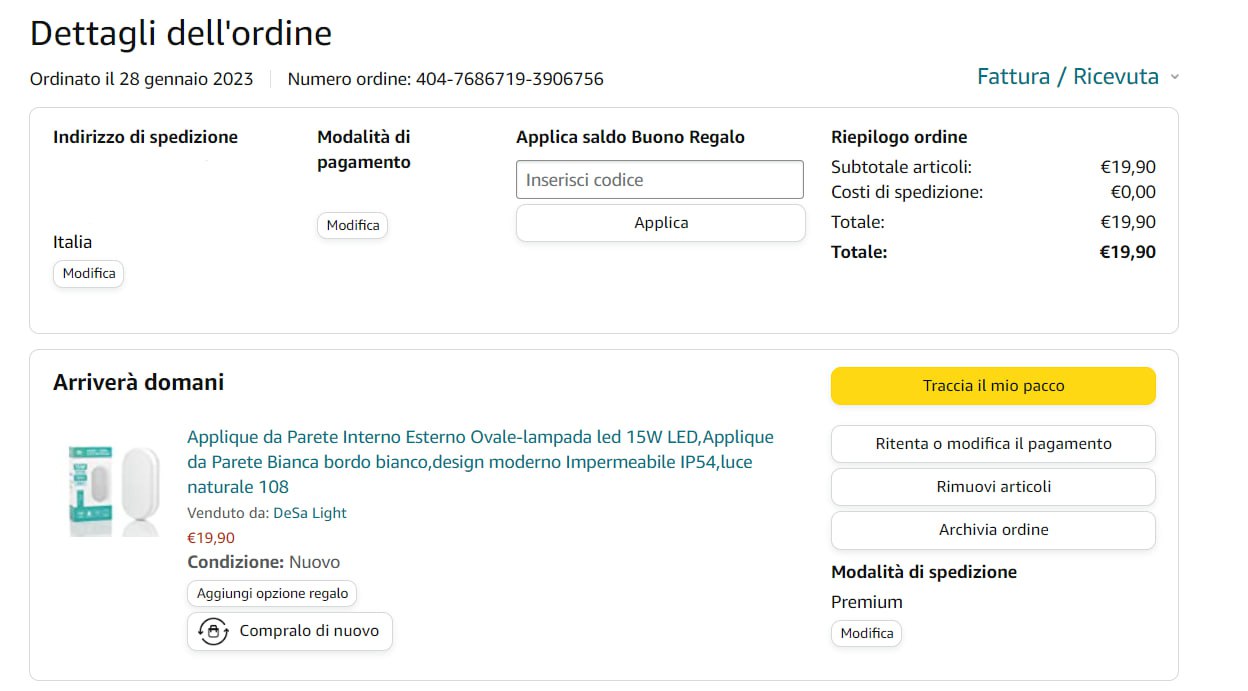The width and height of the screenshot is (1248, 691).
Task: Click Aggiungi opzione regalo
Action: point(272,594)
